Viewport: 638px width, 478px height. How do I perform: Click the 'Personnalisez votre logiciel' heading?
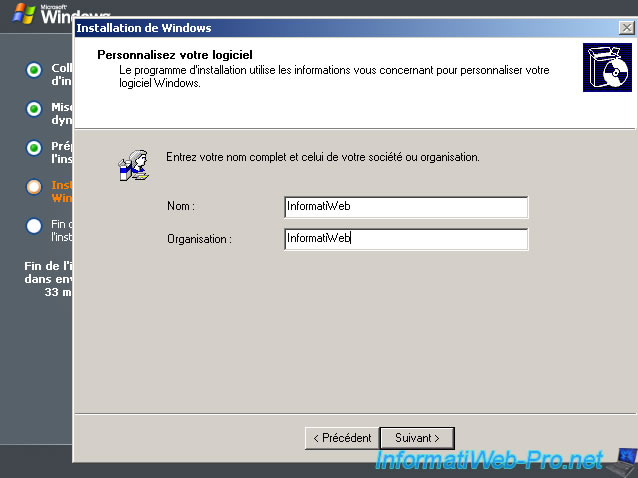pos(175,55)
